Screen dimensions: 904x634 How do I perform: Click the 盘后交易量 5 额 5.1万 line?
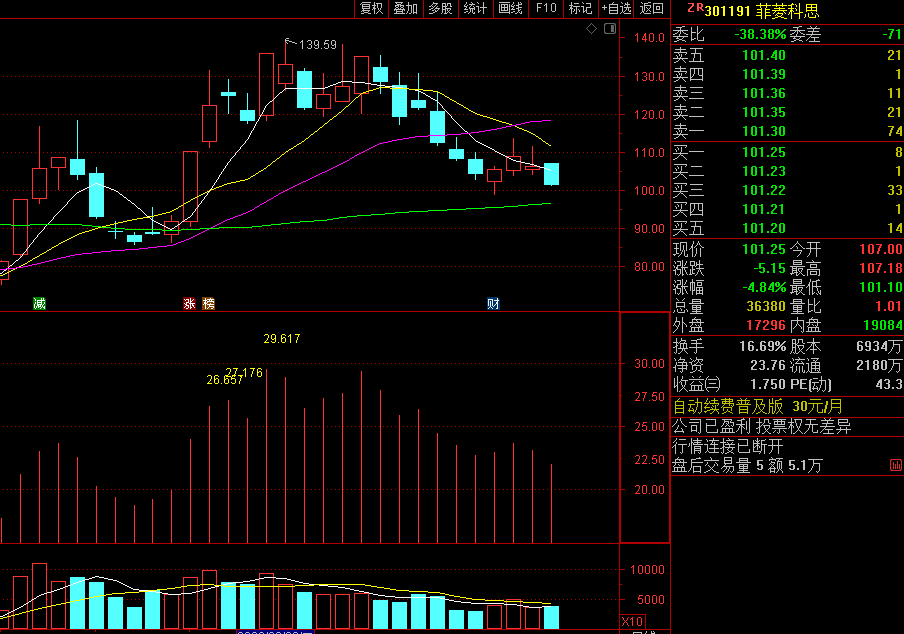coord(747,466)
